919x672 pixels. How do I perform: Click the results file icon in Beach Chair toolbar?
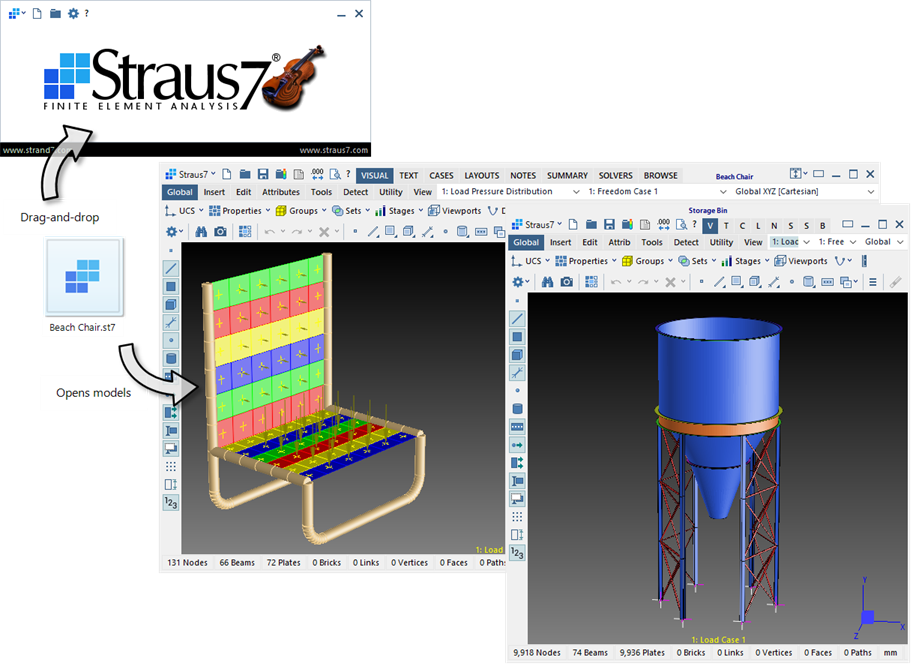click(281, 174)
